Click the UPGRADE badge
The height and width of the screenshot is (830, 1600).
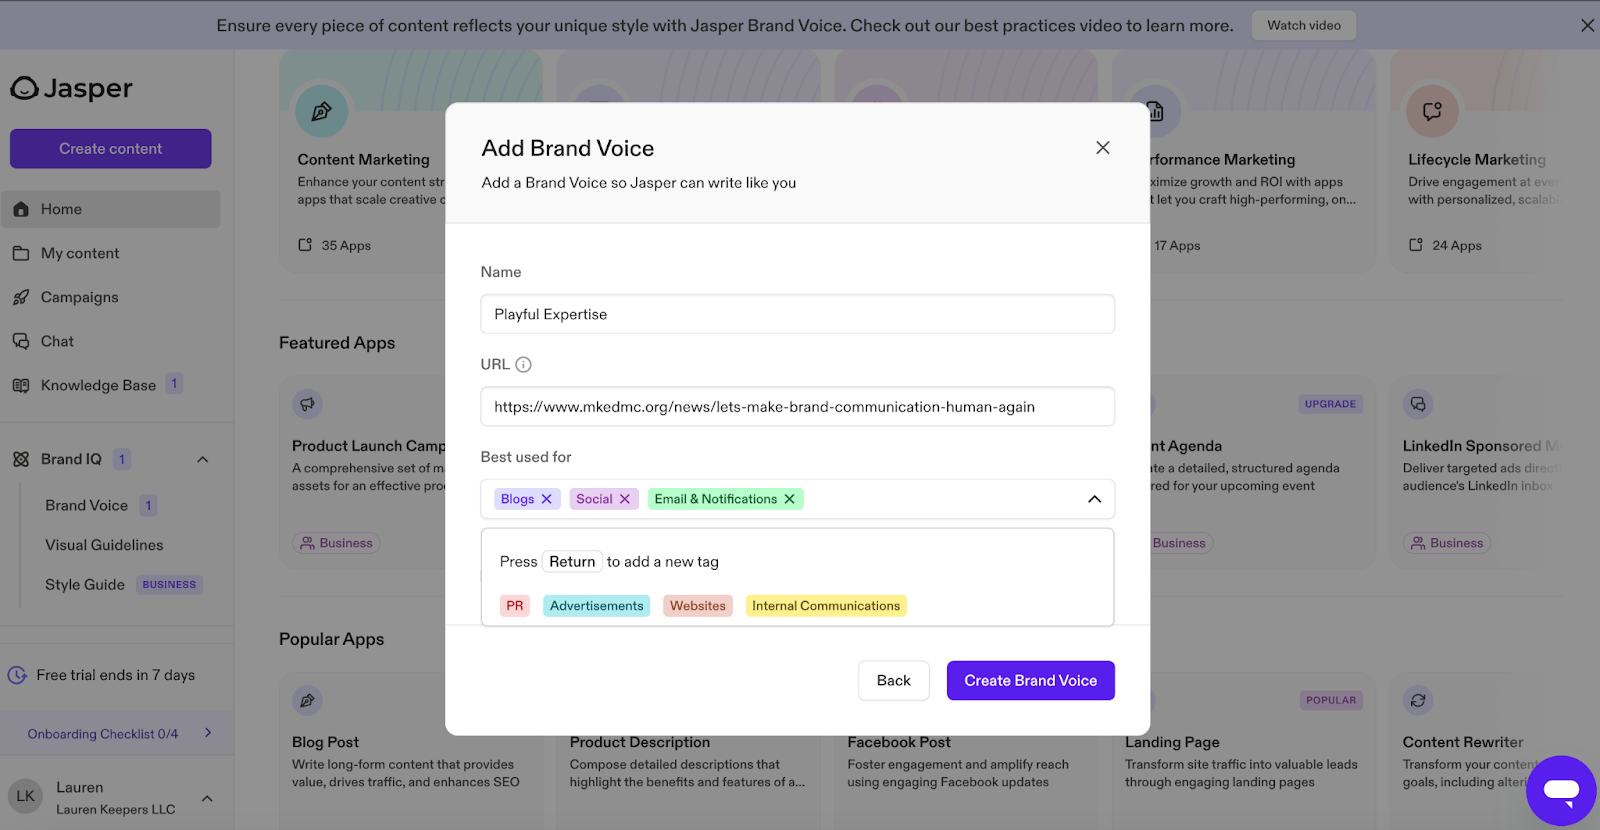pyautogui.click(x=1330, y=404)
